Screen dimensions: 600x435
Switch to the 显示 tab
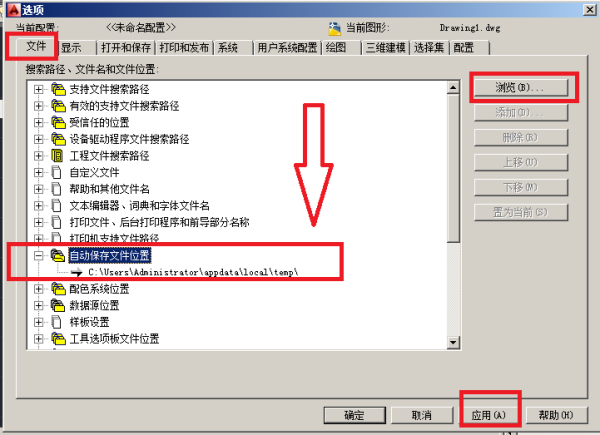(76, 48)
